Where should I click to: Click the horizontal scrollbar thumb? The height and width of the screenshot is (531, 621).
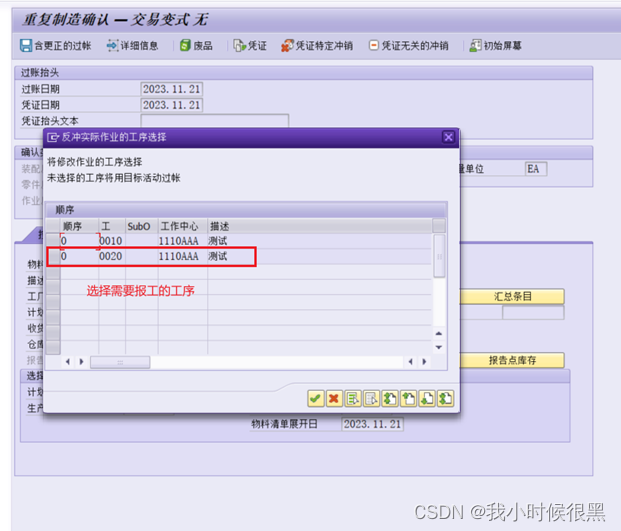coord(120,362)
